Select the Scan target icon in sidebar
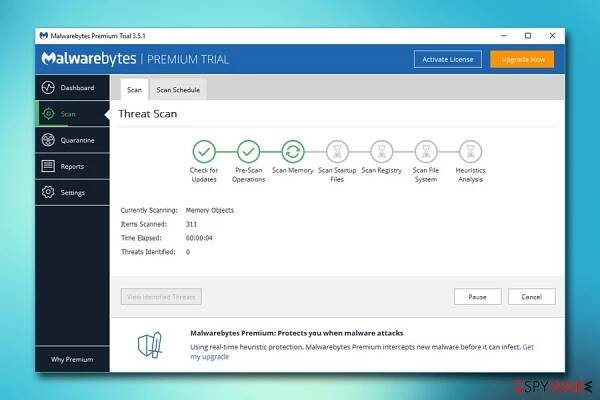The height and width of the screenshot is (400, 600). tap(48, 114)
